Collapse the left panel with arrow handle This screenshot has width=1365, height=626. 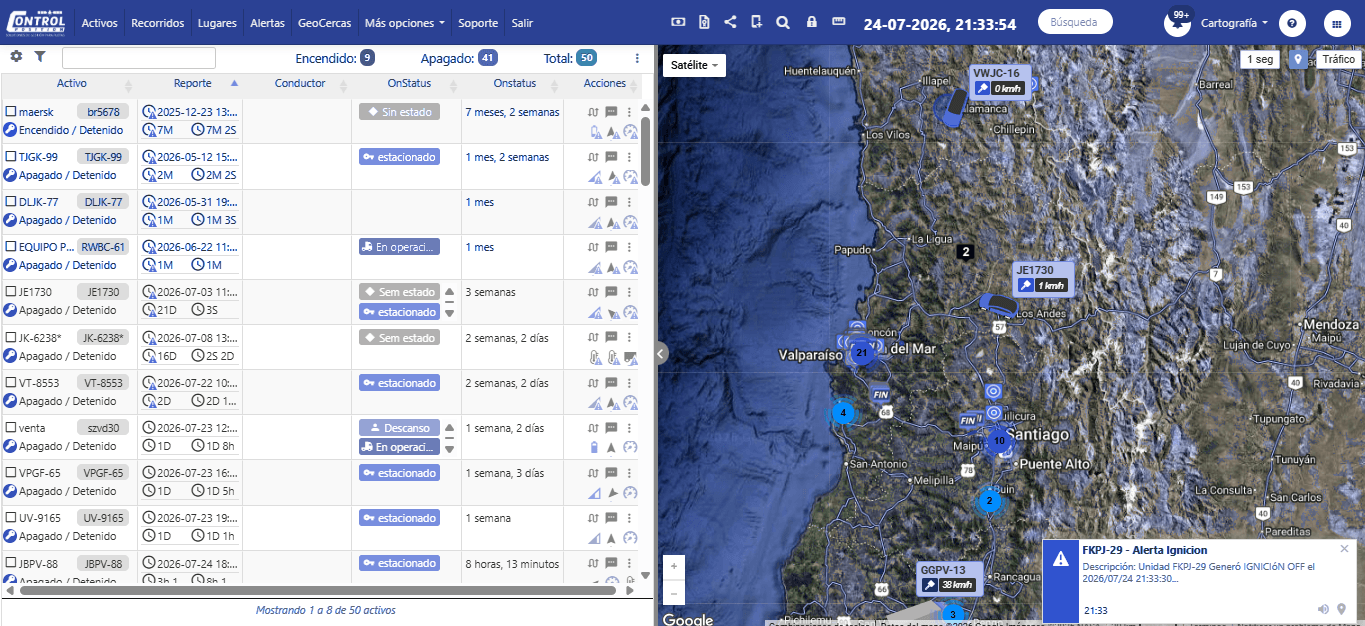pyautogui.click(x=660, y=352)
